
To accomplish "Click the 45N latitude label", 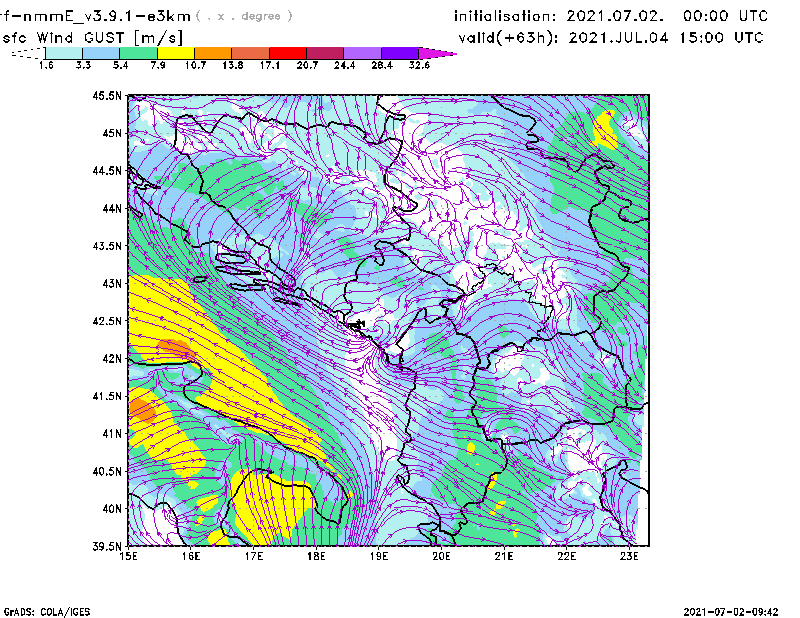I will (112, 133).
